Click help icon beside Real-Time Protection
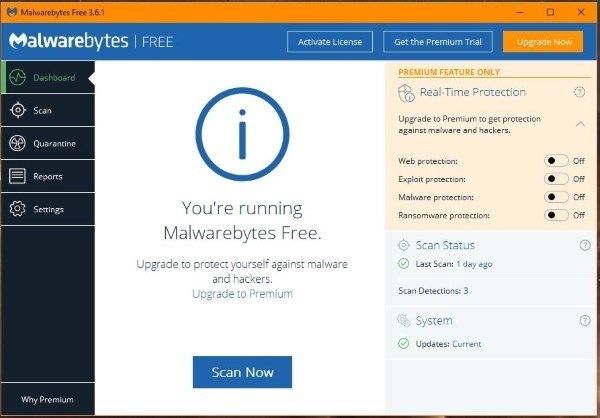 point(579,92)
